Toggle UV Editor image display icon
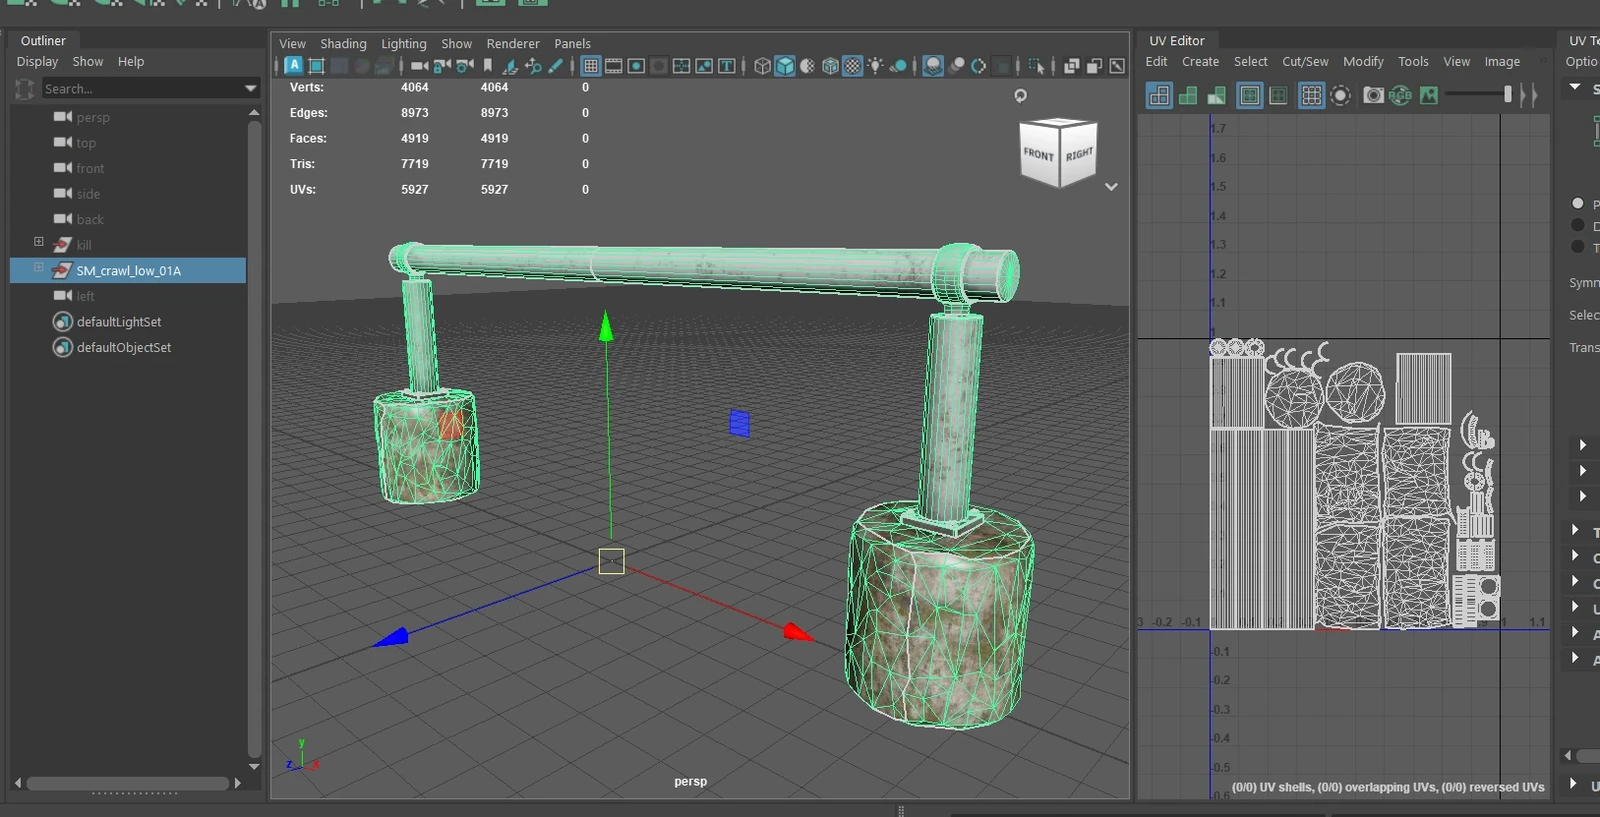 tap(1429, 95)
